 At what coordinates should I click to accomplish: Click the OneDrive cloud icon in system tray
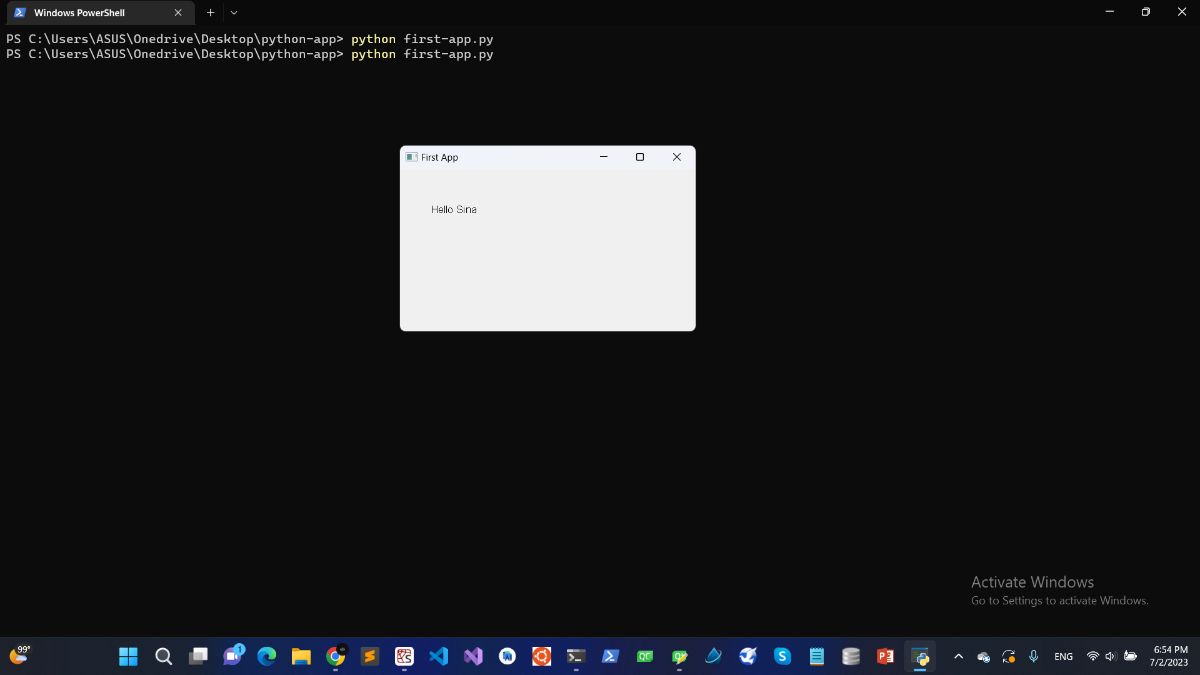(982, 656)
